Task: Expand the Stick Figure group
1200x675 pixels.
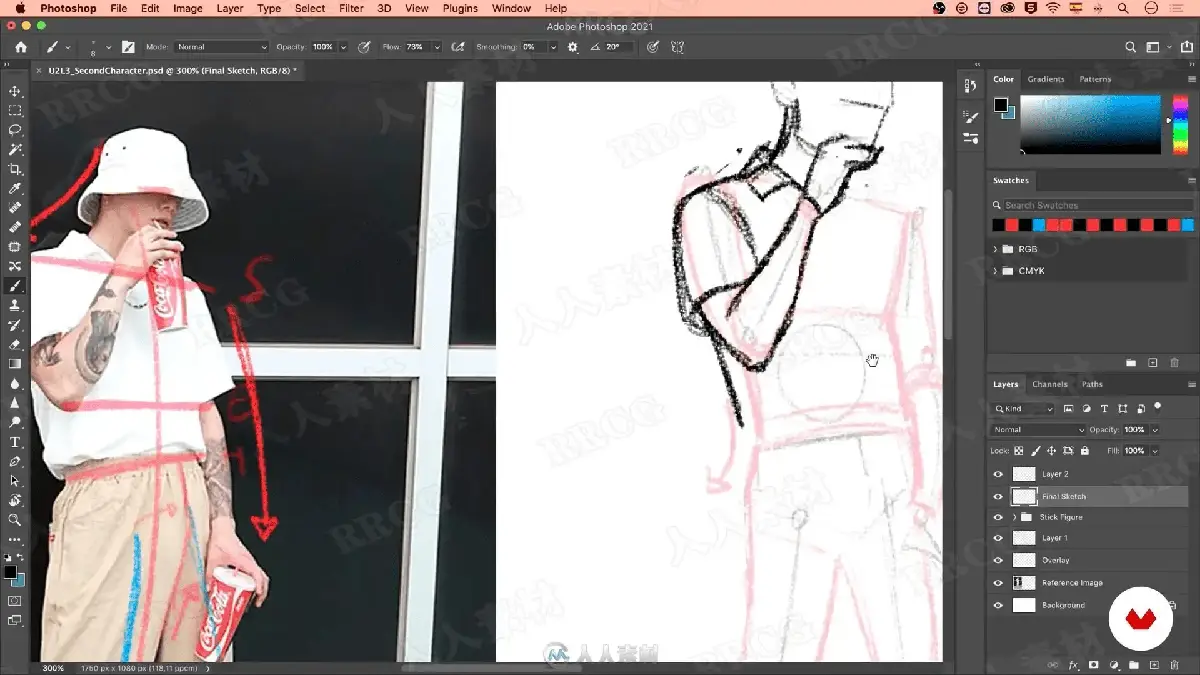Action: pos(1014,517)
